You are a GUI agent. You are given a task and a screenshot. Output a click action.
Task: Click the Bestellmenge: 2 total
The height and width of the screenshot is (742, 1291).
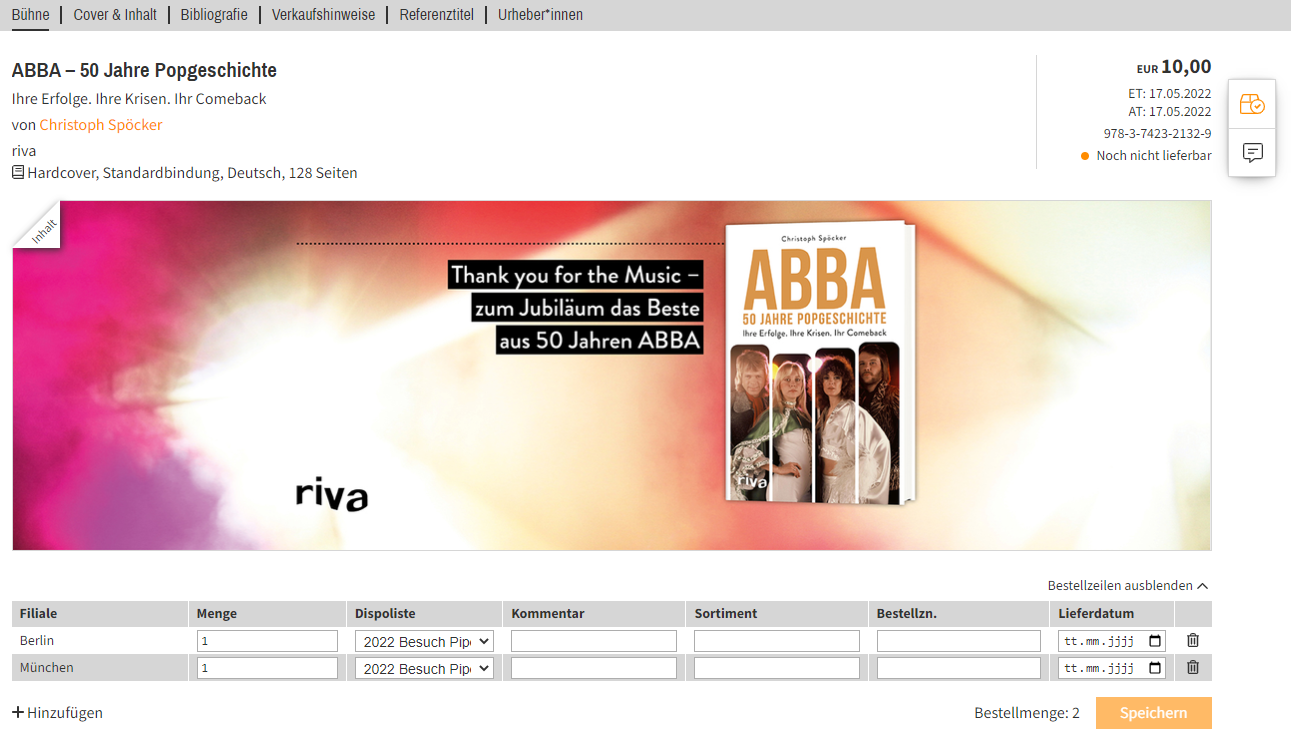(1027, 713)
